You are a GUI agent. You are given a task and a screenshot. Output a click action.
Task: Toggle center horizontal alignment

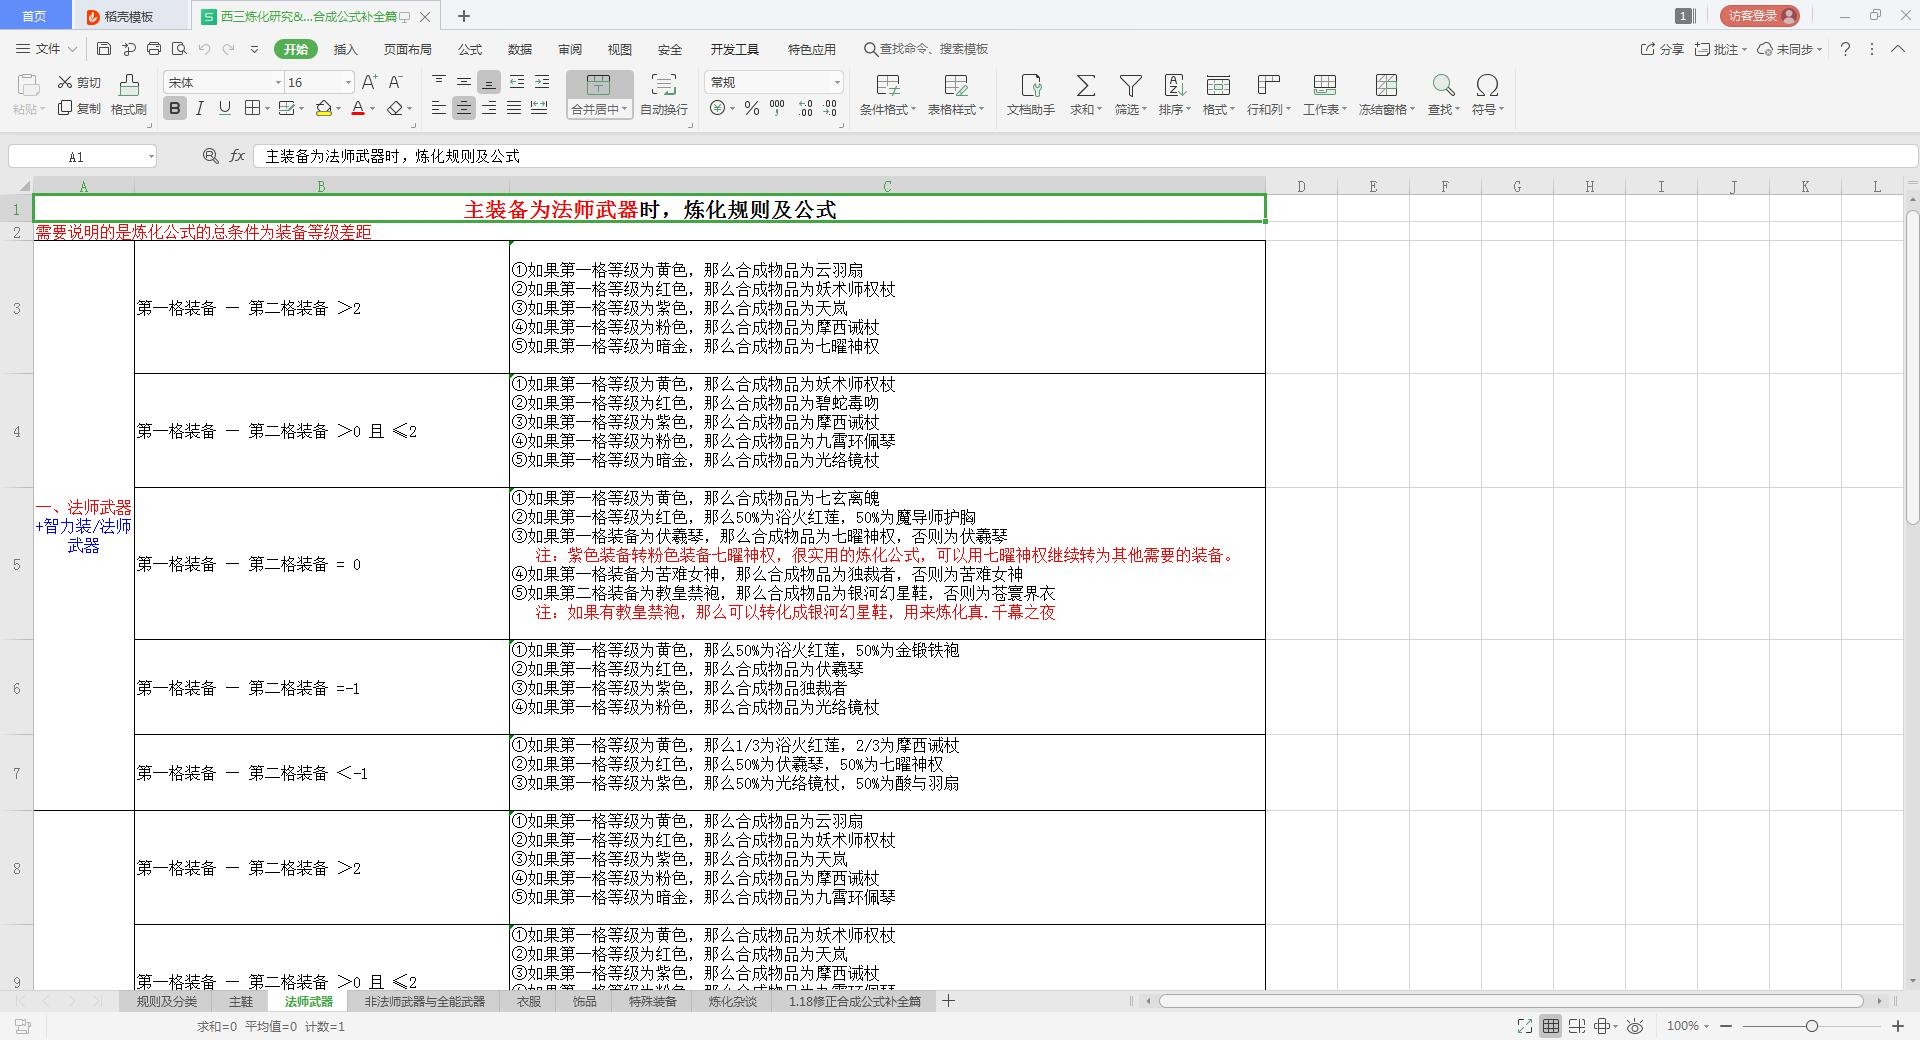(463, 108)
